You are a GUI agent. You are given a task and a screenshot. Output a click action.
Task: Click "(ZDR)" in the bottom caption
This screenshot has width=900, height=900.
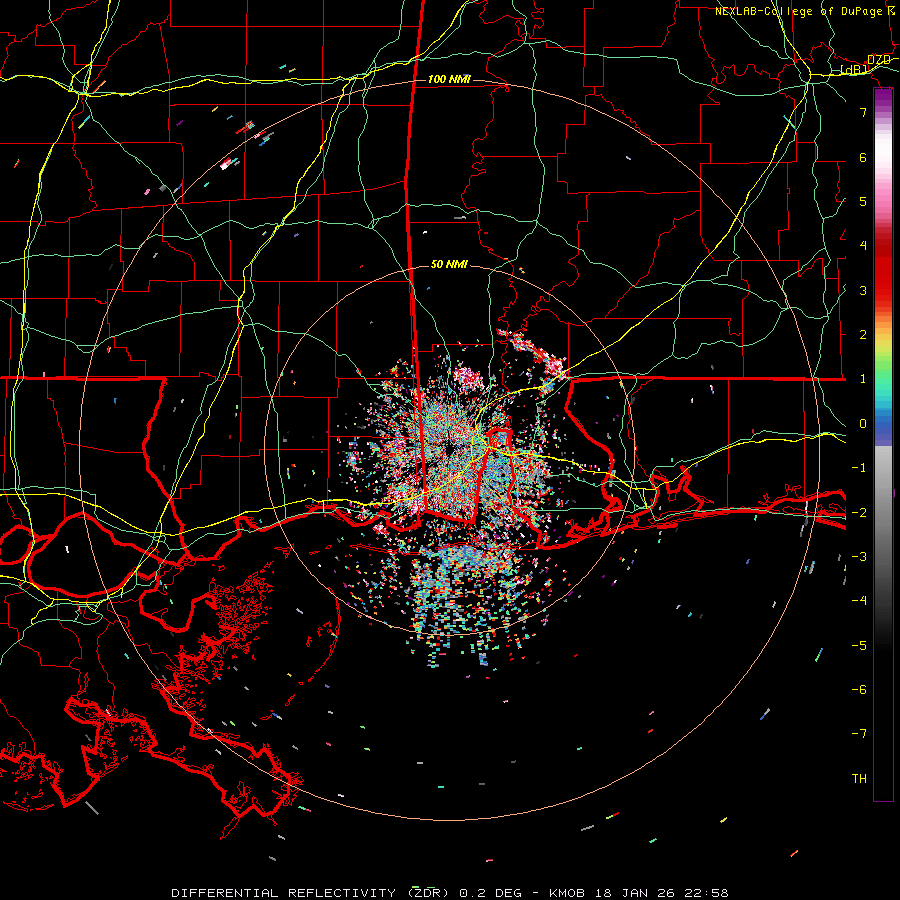(428, 893)
